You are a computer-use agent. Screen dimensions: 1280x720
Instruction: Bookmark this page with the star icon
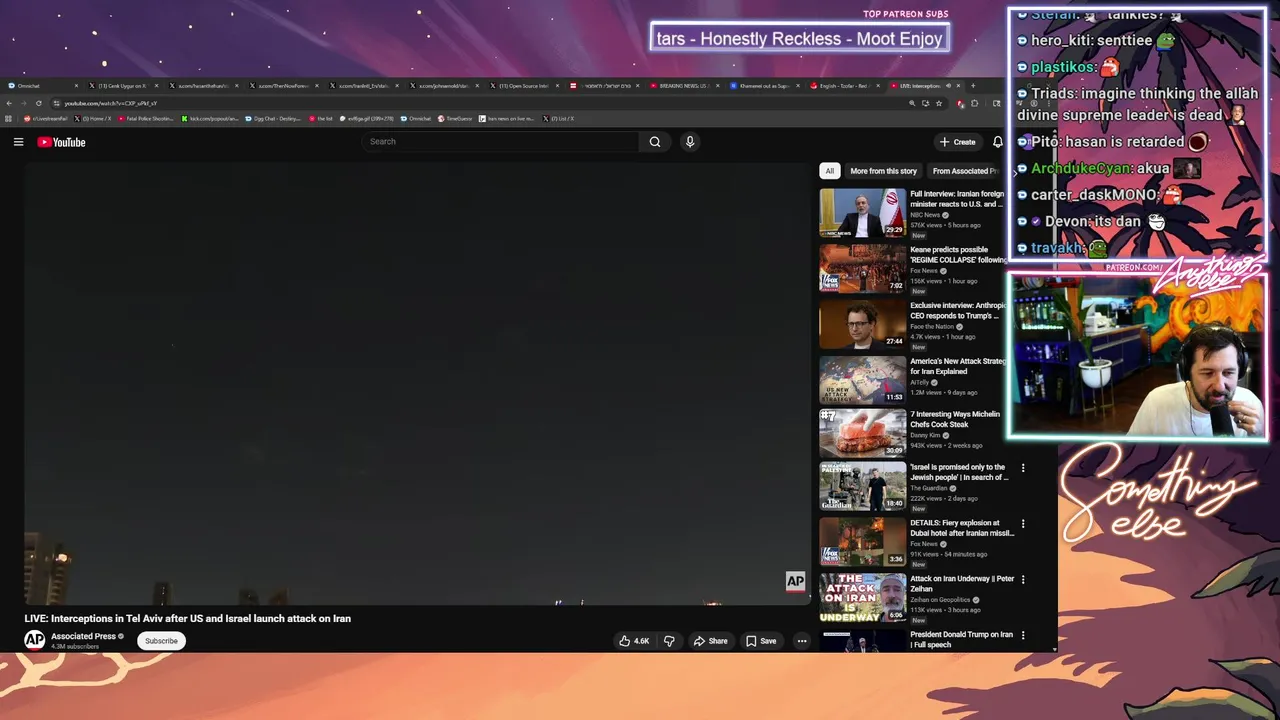938,103
